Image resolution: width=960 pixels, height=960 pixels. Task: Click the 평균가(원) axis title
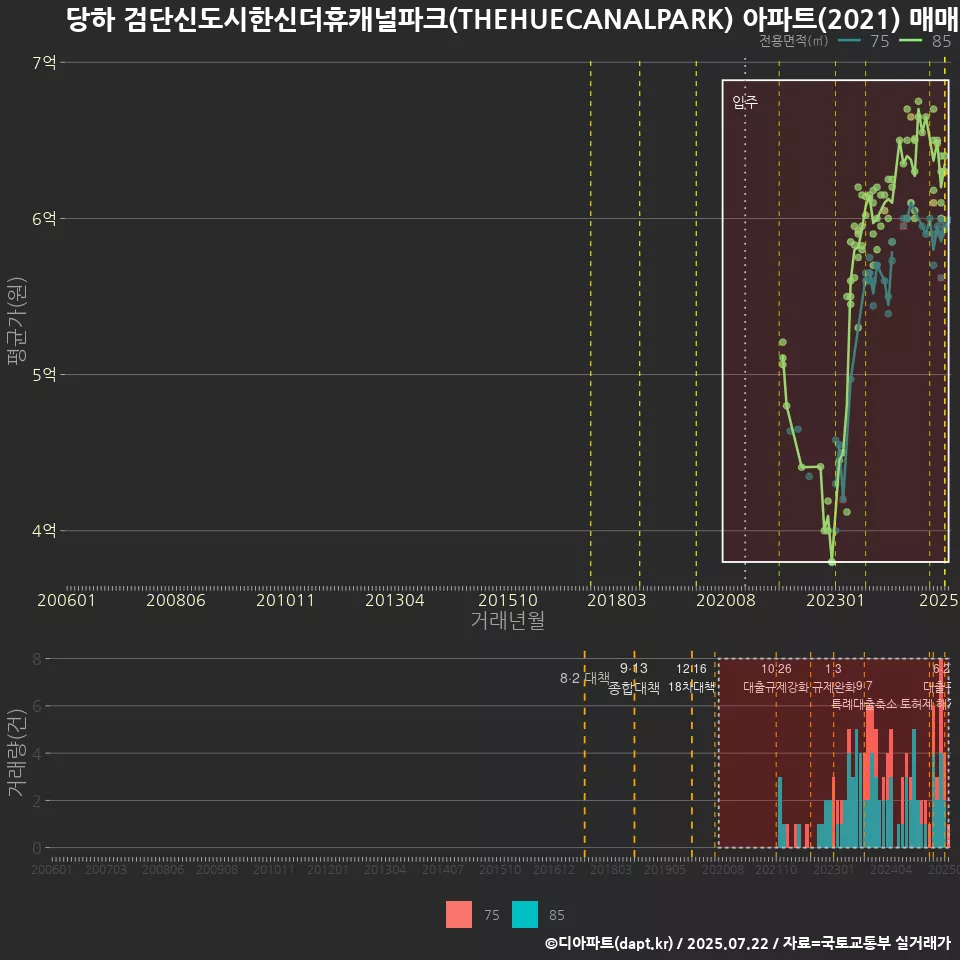pos(17,321)
